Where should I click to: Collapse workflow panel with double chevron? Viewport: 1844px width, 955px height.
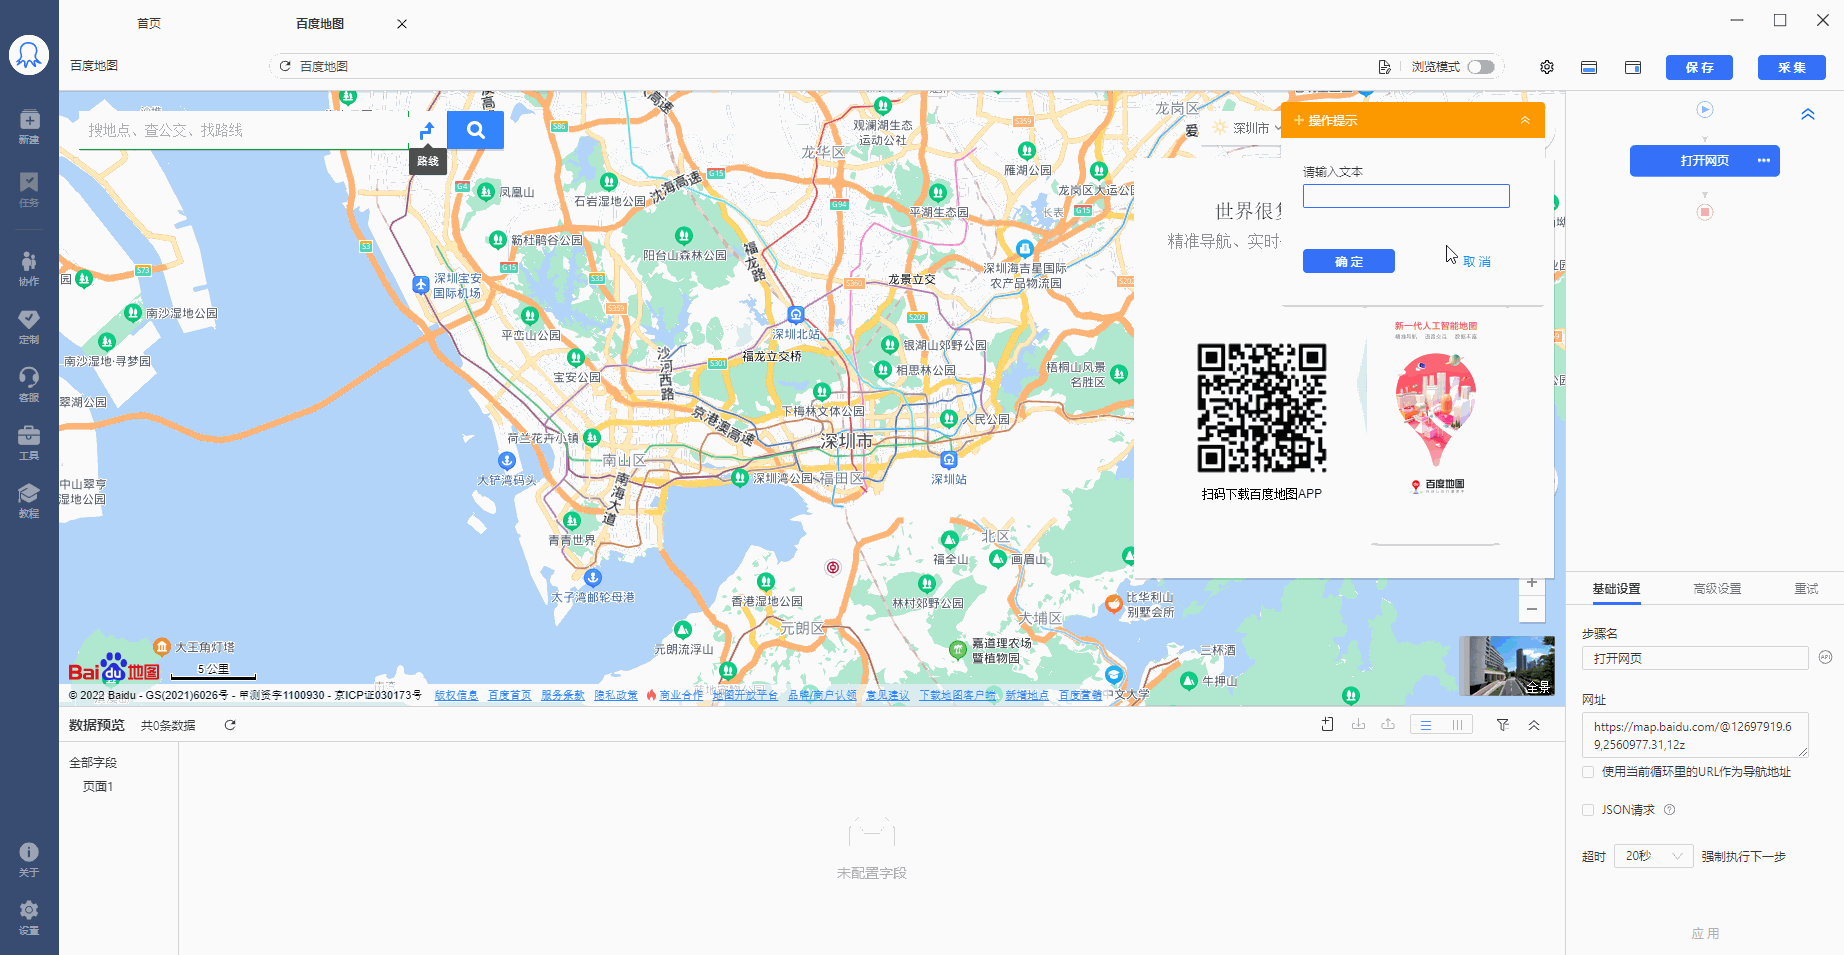[x=1808, y=114]
